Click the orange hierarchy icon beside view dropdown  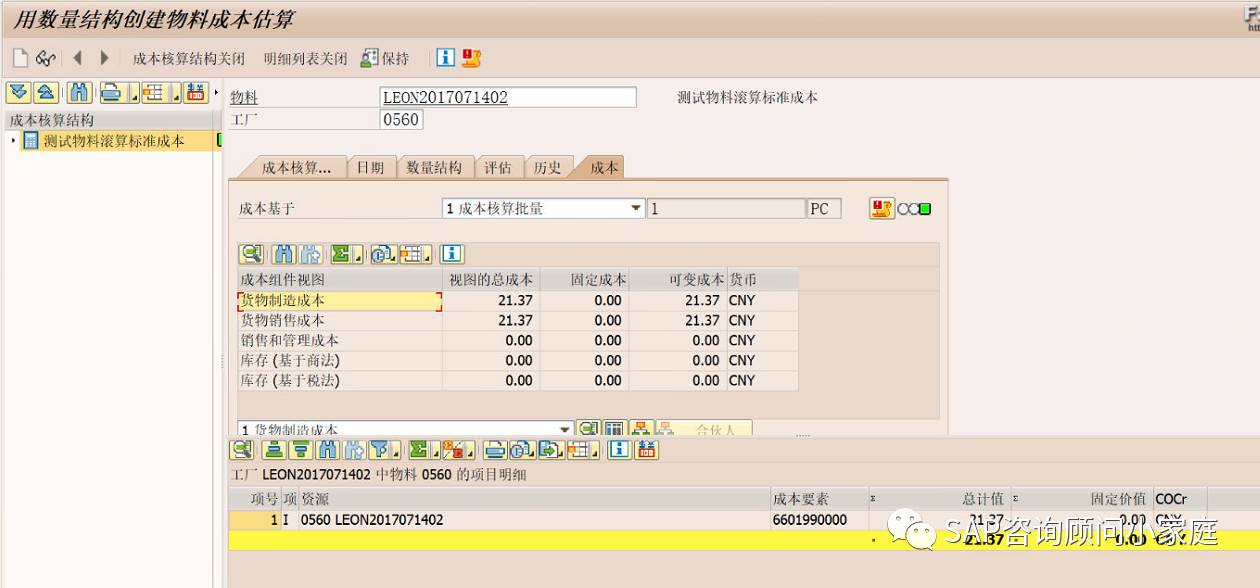(x=640, y=429)
